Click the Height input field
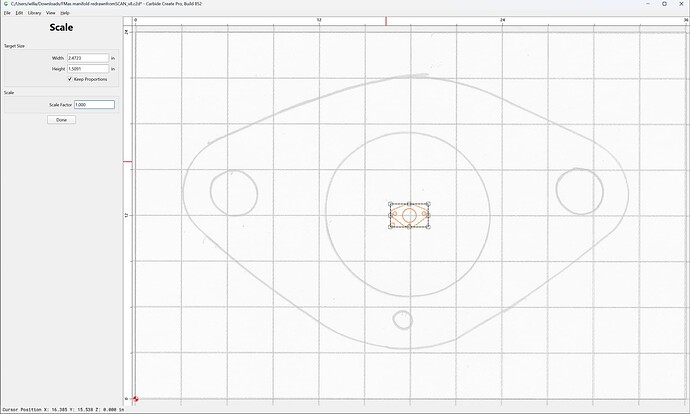 pos(88,69)
